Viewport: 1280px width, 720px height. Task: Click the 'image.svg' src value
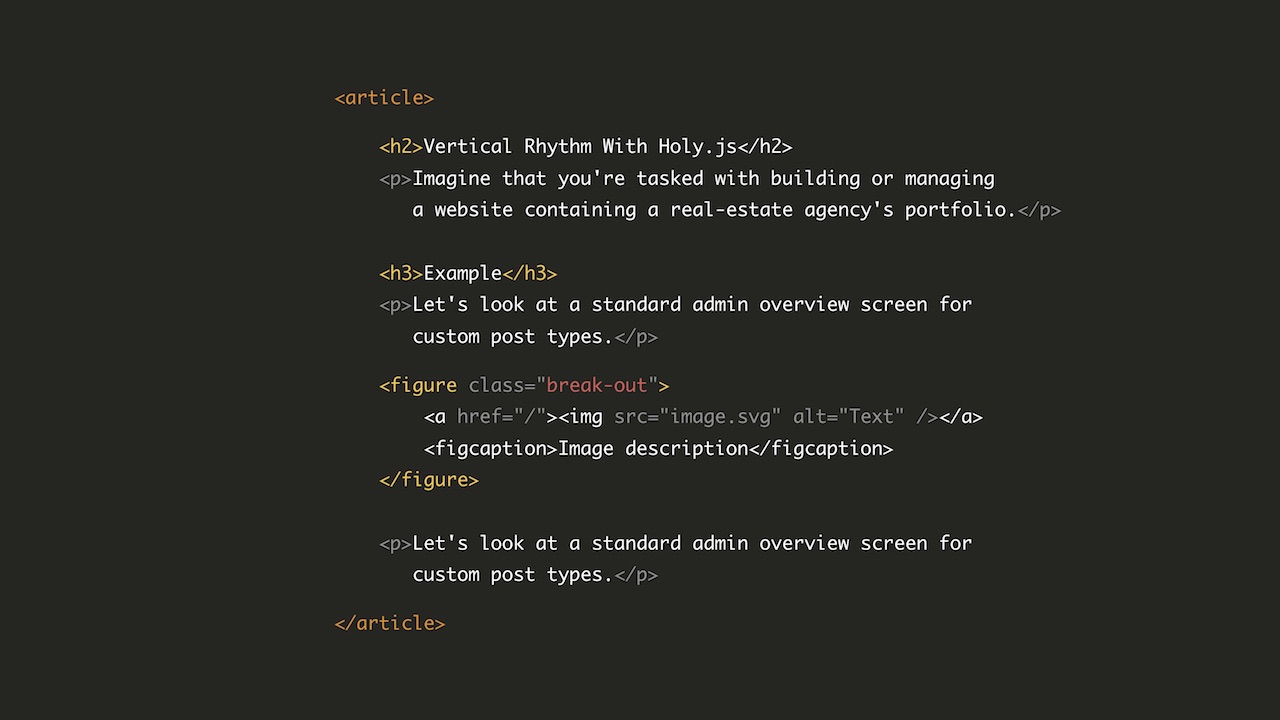[x=720, y=417]
